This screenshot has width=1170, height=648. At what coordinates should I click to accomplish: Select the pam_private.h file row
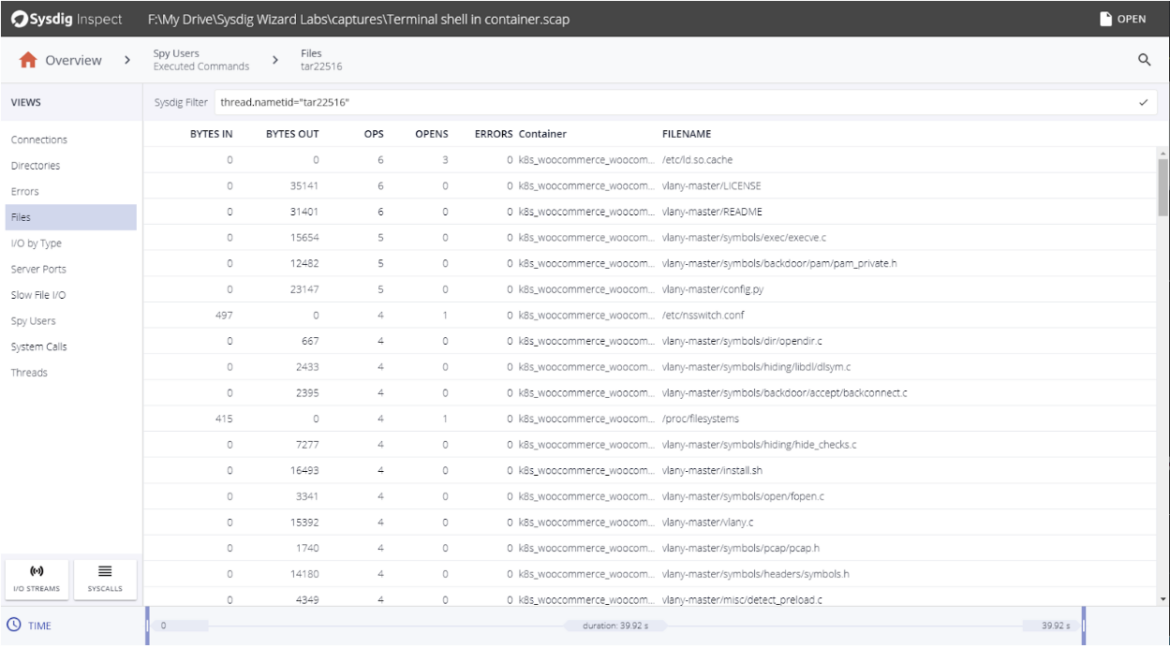point(649,264)
